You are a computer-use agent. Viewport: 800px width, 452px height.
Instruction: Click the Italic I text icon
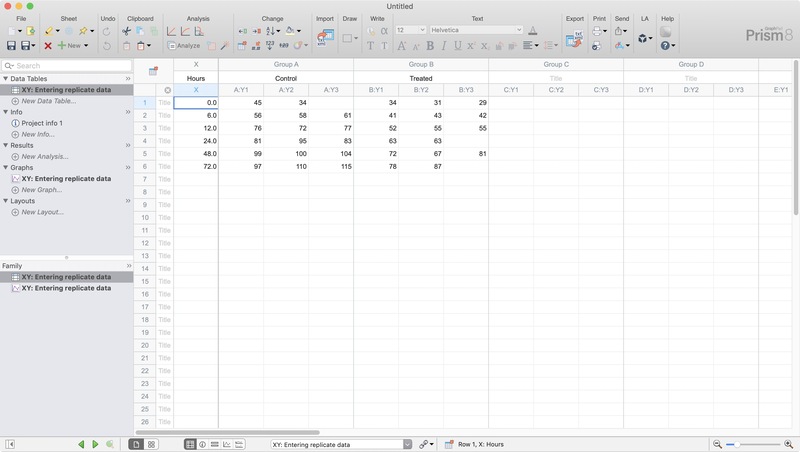point(444,46)
